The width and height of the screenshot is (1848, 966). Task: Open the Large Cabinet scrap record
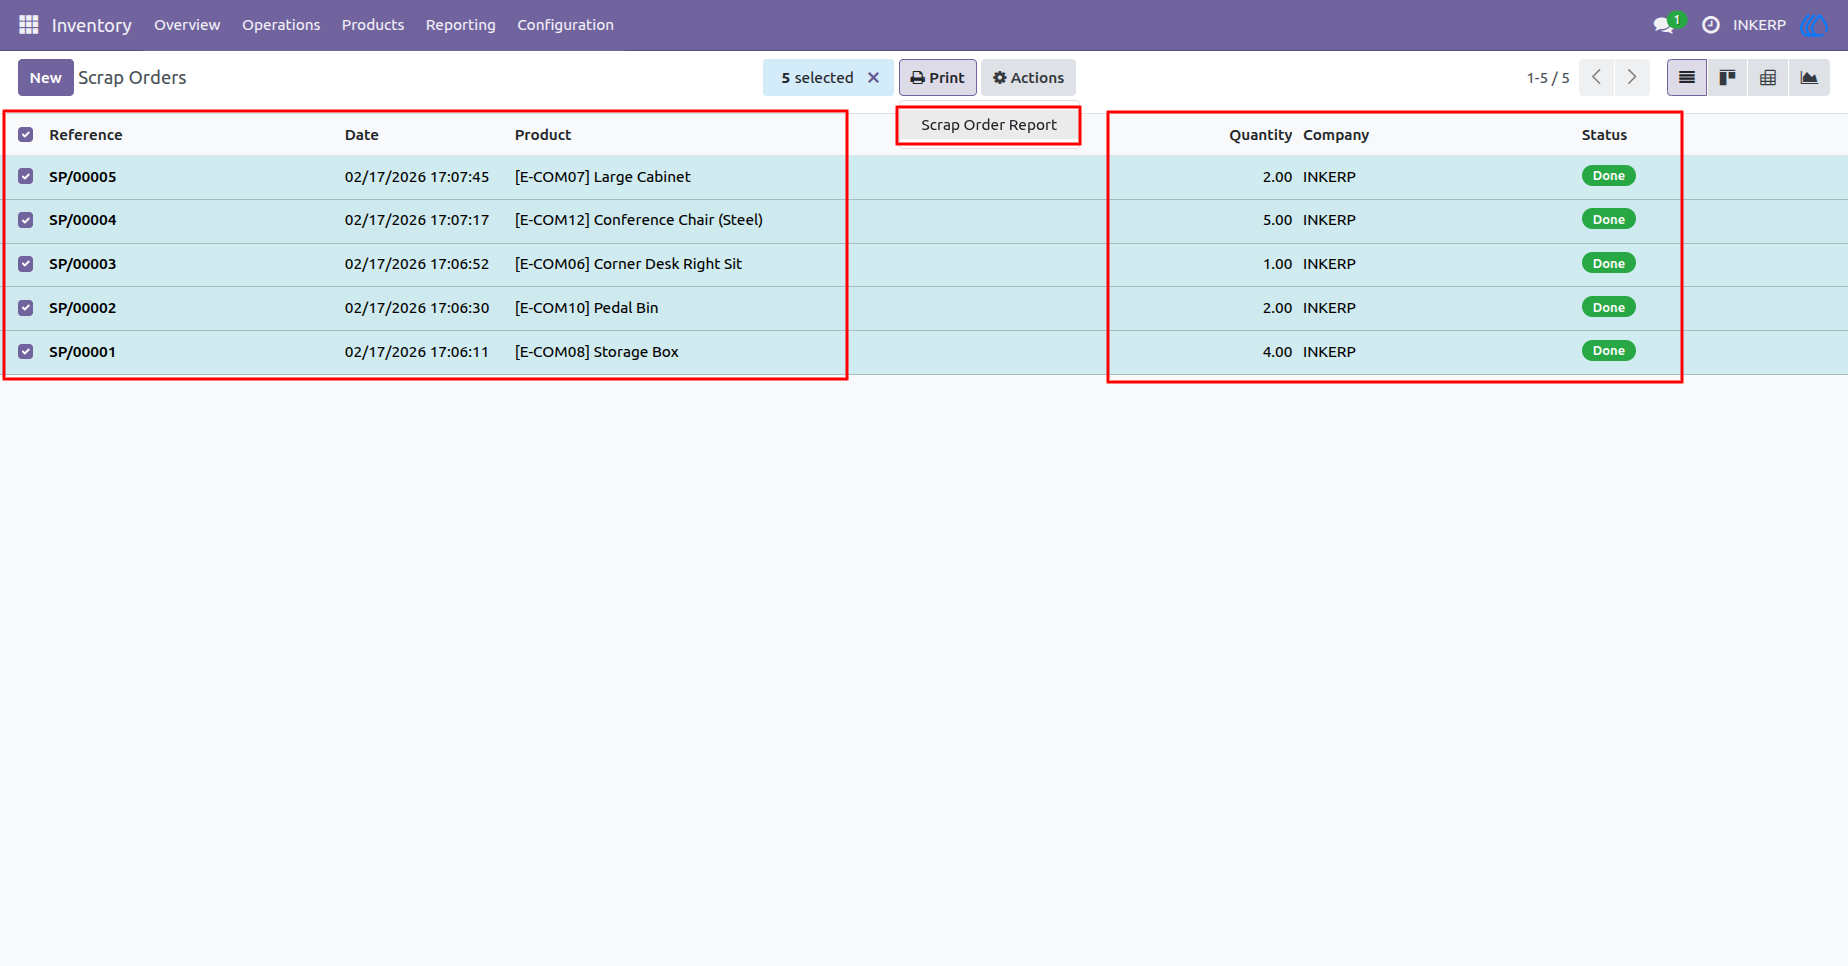[x=602, y=177]
